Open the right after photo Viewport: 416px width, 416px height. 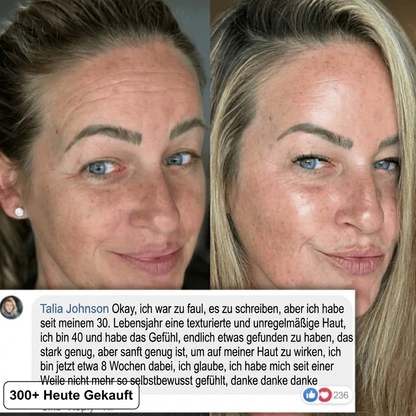pos(313,145)
